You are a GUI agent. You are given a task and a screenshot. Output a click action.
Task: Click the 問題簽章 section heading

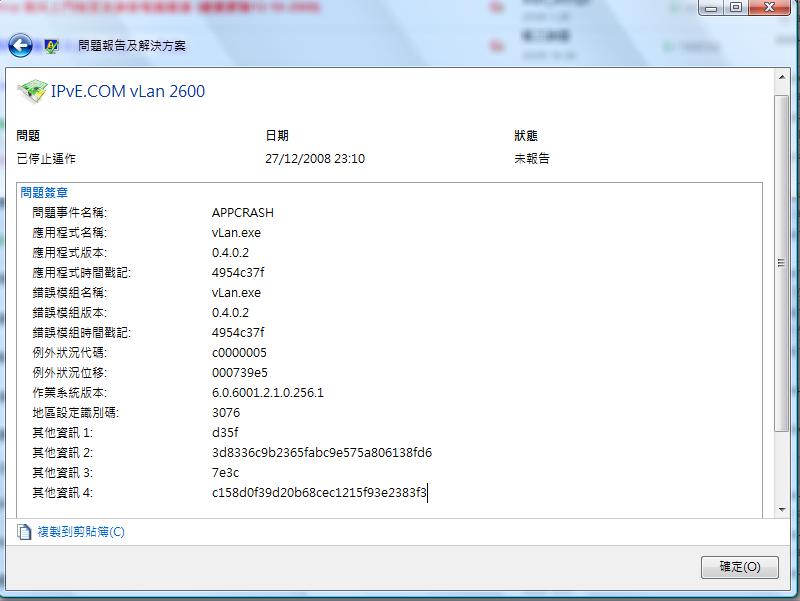(44, 192)
